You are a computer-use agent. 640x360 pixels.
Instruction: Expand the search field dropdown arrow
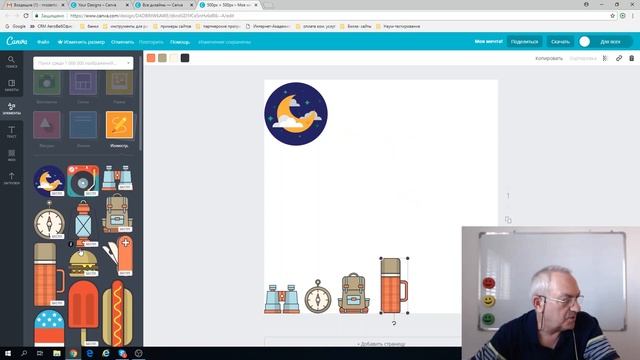point(129,63)
